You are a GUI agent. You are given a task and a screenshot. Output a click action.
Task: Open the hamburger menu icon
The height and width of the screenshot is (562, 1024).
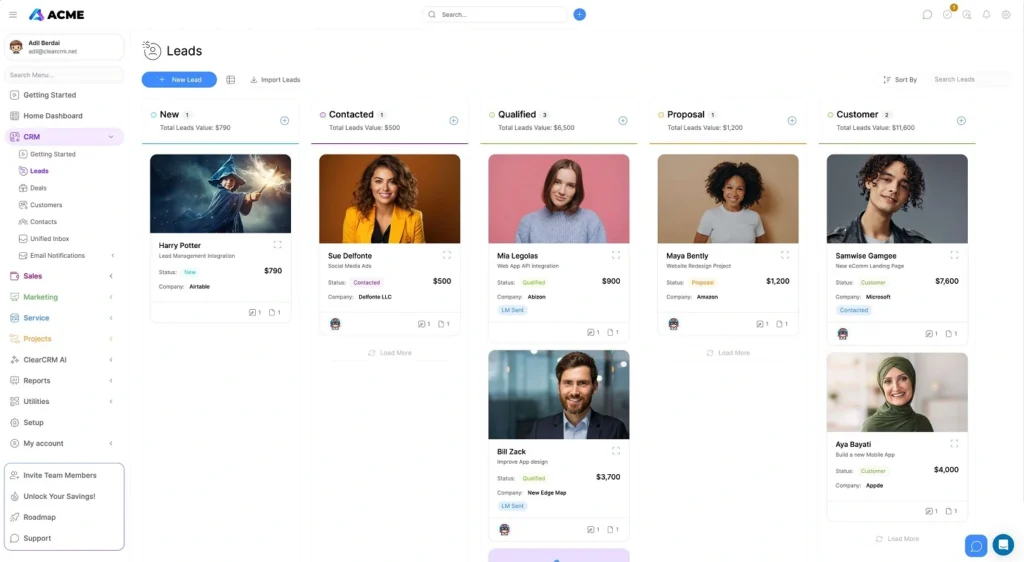point(13,14)
